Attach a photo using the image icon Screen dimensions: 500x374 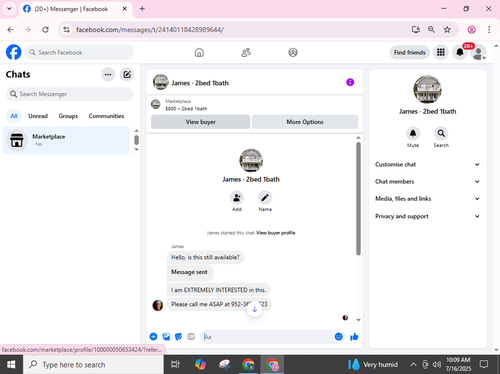point(166,337)
